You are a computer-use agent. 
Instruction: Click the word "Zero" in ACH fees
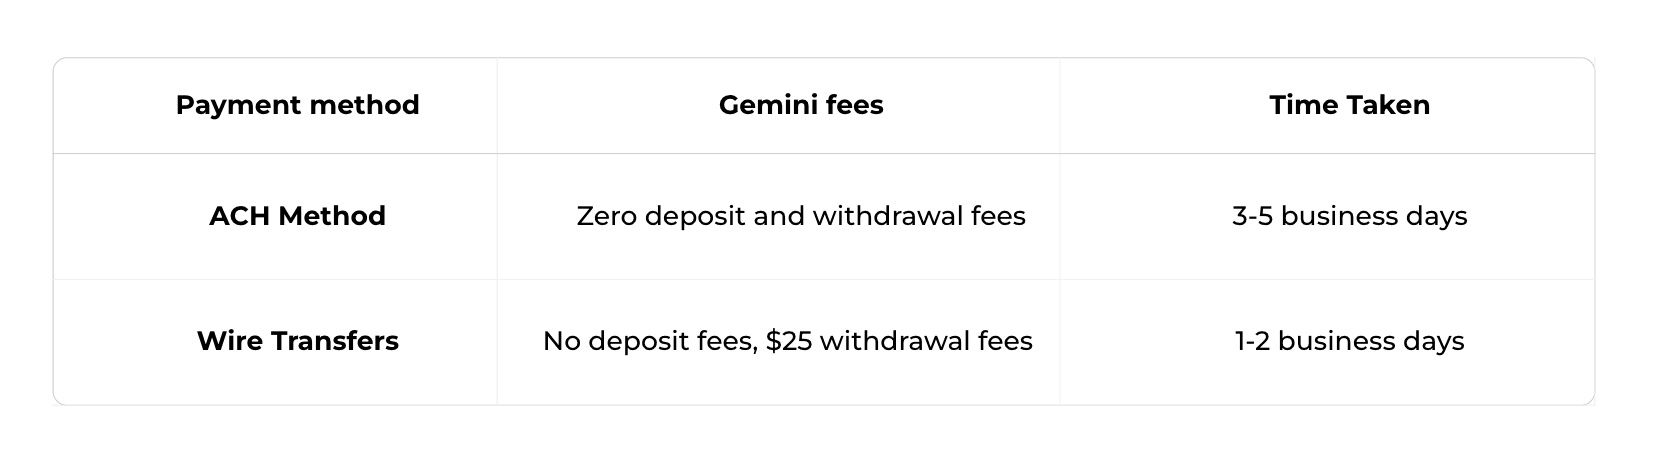pyautogui.click(x=606, y=216)
